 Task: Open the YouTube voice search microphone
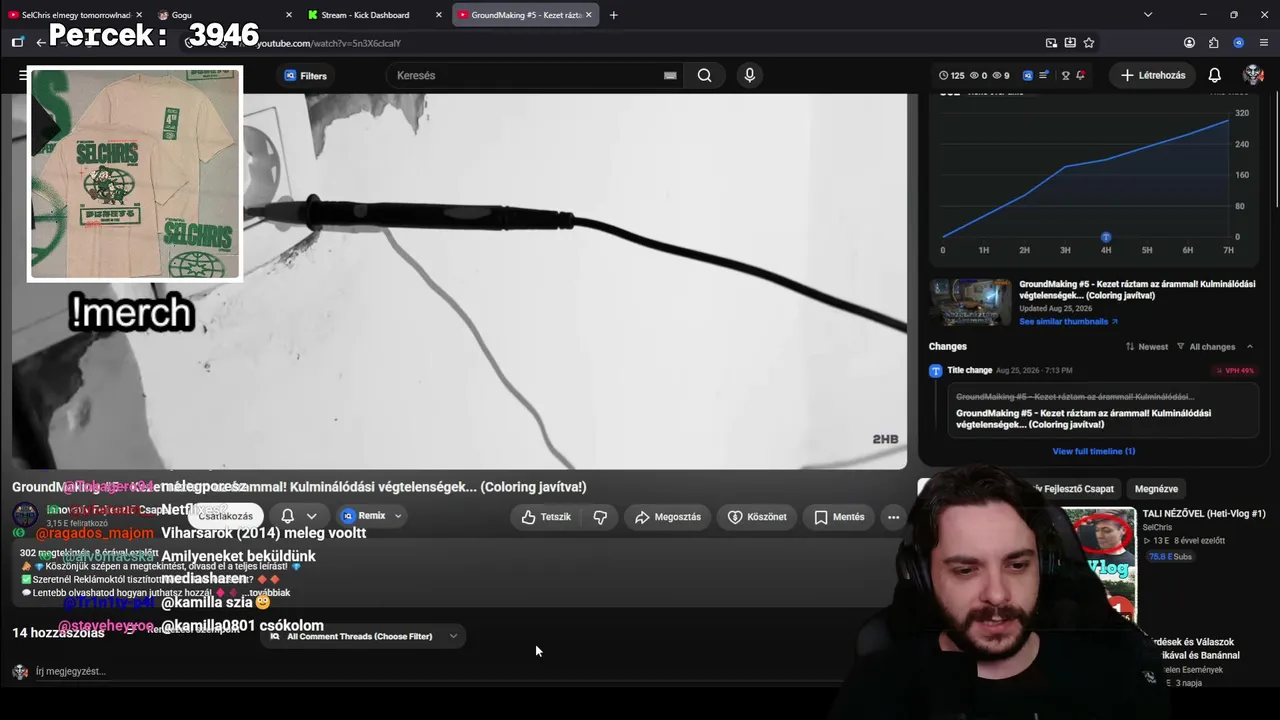pyautogui.click(x=749, y=75)
